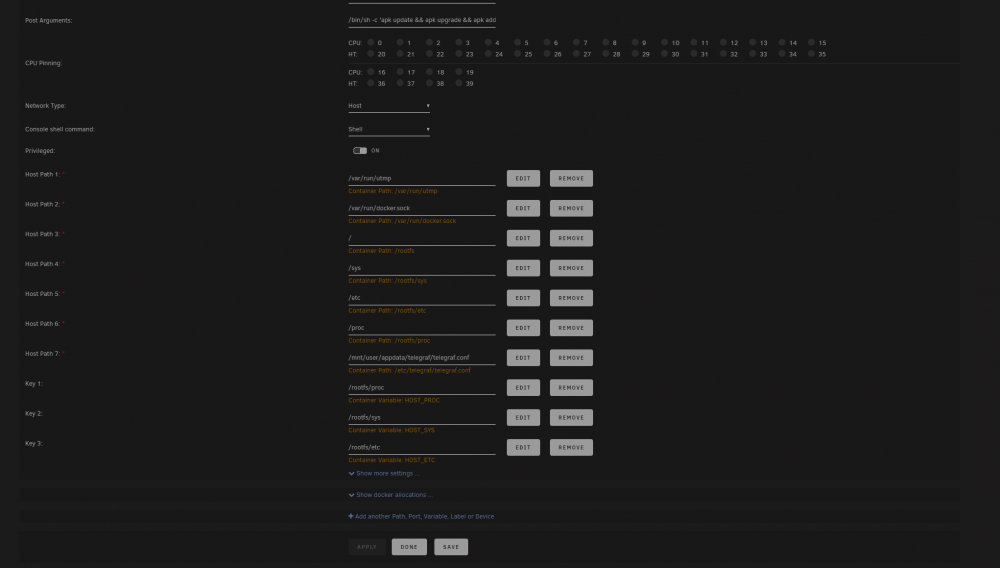Focus the /etc host path field
This screenshot has width=1000, height=568.
(422, 298)
